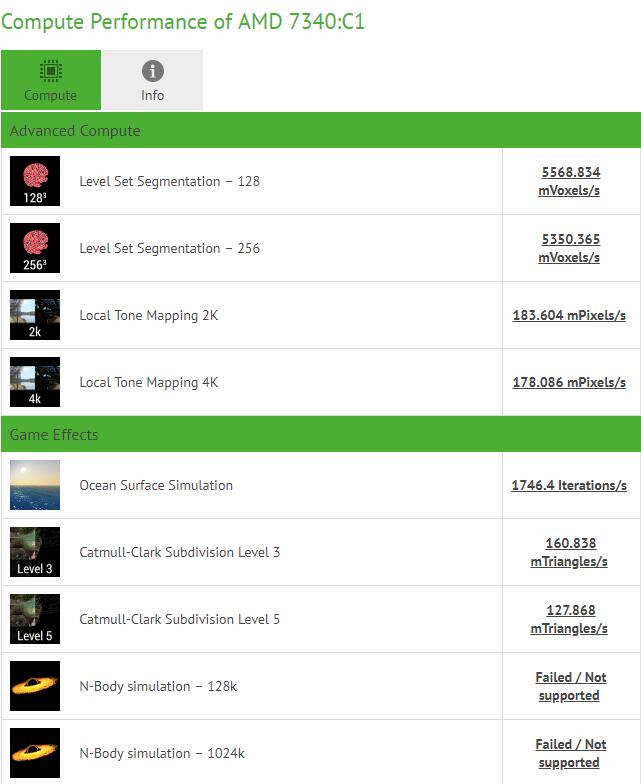The width and height of the screenshot is (641, 784).
Task: Click the Local Tone Mapping 2K thumbnail
Action: pos(35,315)
